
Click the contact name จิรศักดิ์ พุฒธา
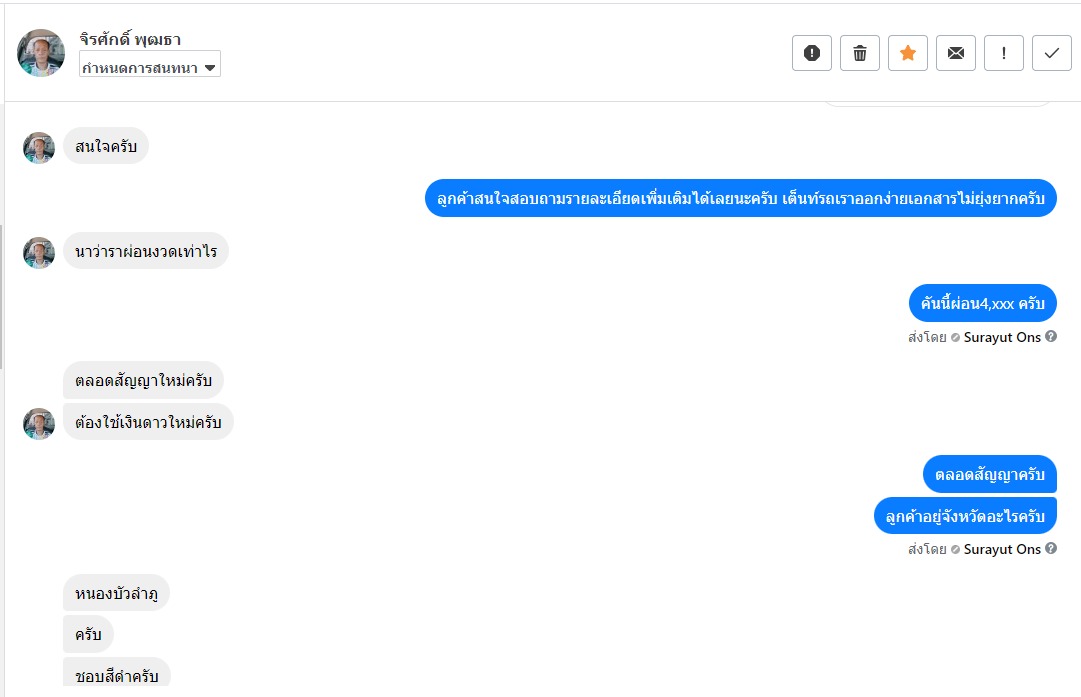[x=130, y=39]
